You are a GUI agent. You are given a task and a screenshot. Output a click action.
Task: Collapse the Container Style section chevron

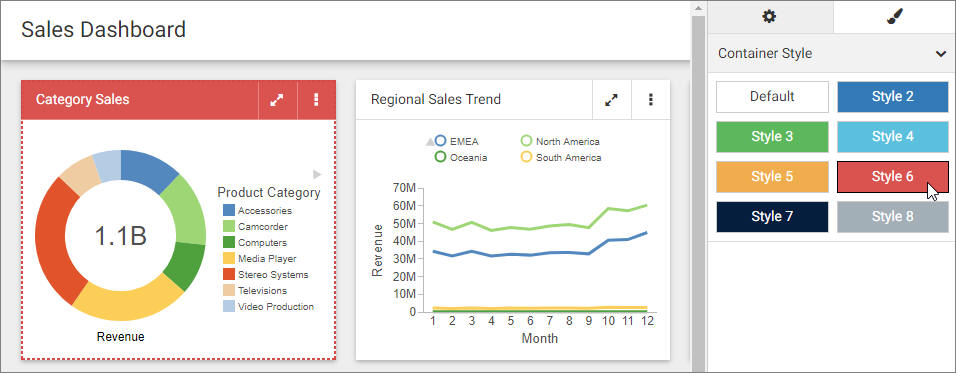click(x=940, y=54)
